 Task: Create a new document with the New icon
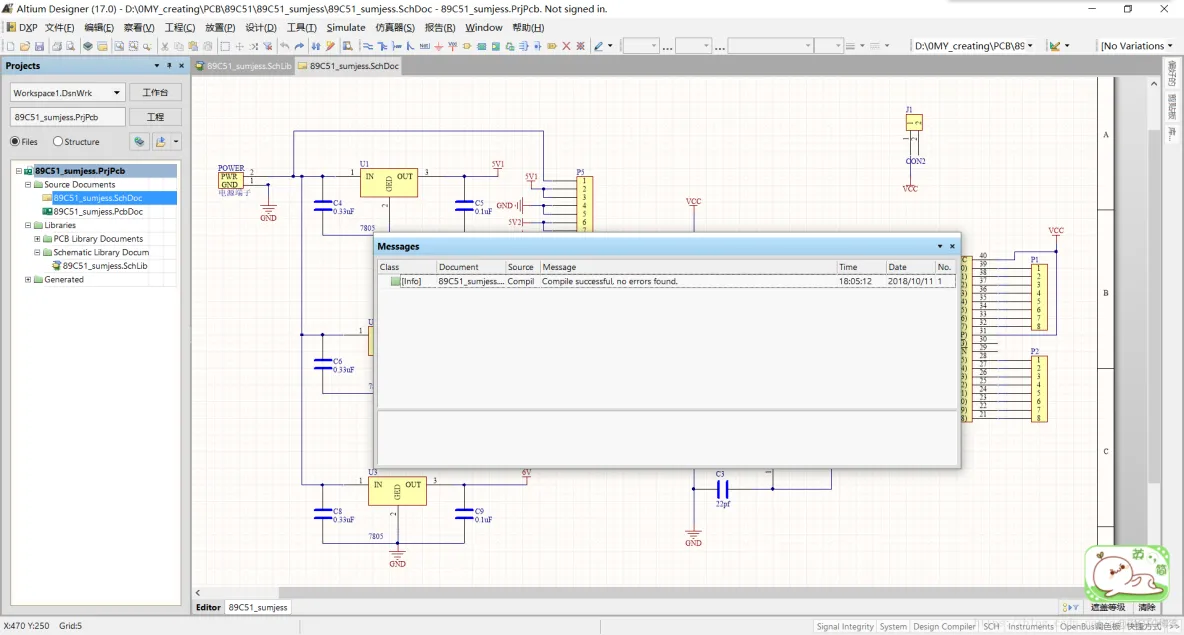pos(10,46)
